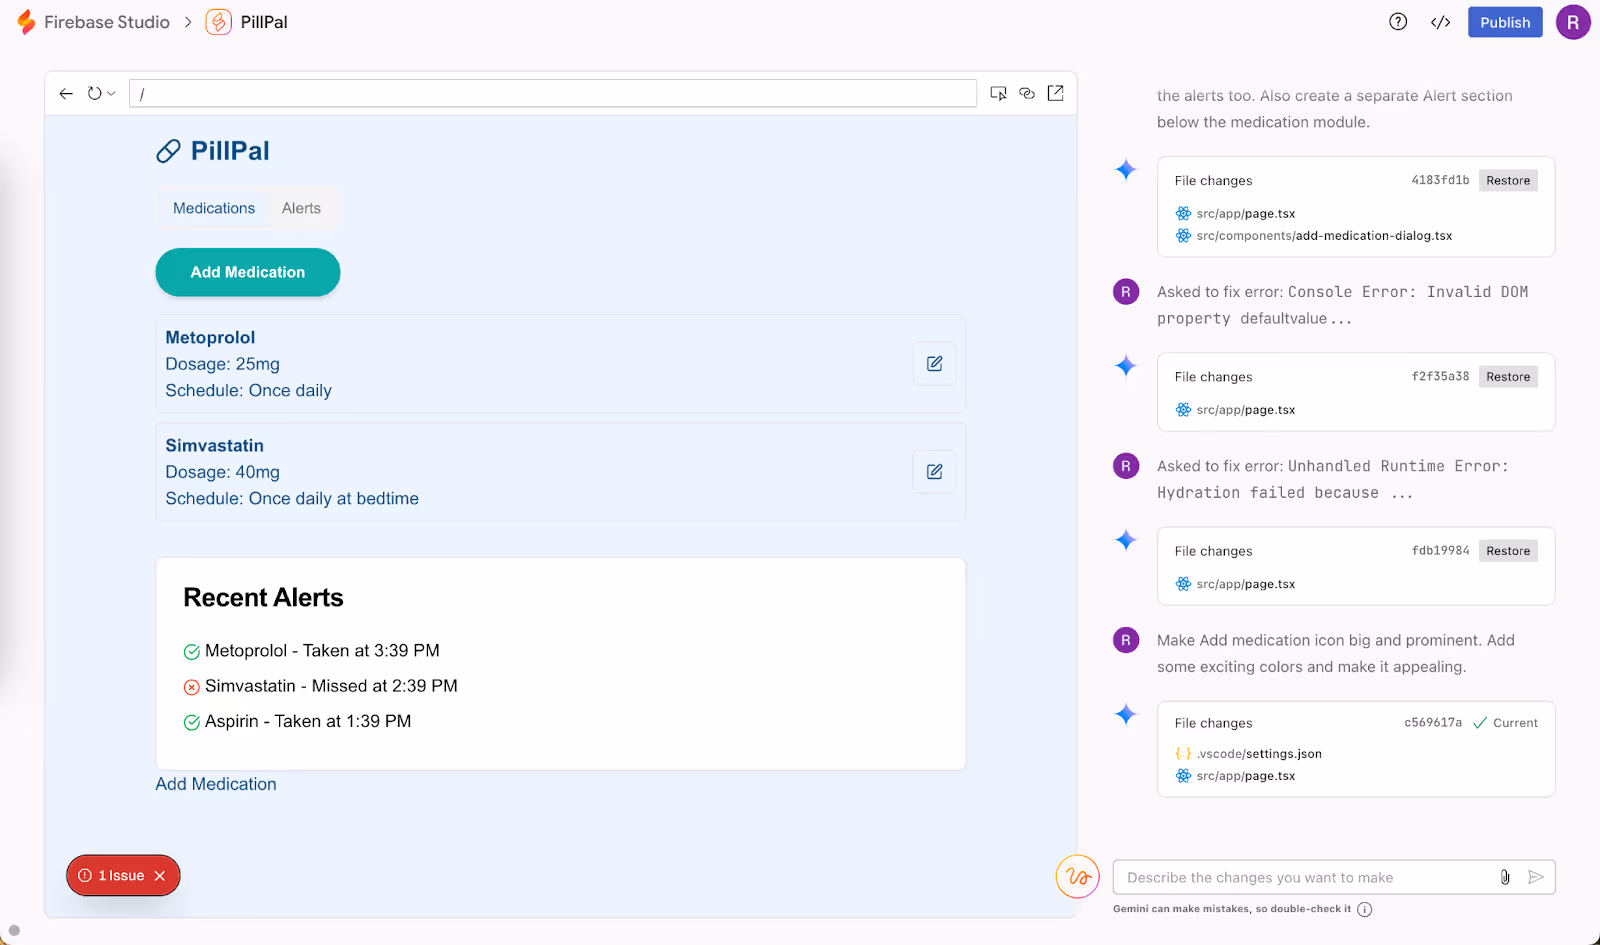Click the Firebase Studio flame logo
Image resolution: width=1600 pixels, height=945 pixels.
tap(26, 22)
